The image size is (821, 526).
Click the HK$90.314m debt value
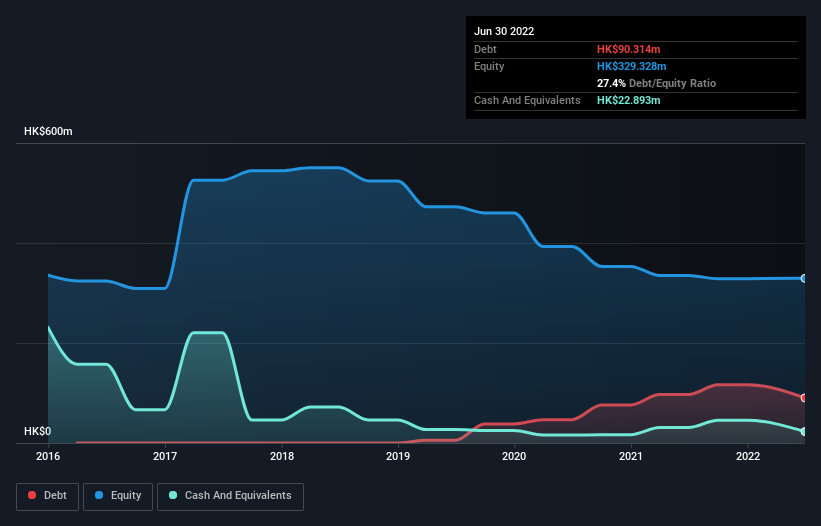coord(629,49)
